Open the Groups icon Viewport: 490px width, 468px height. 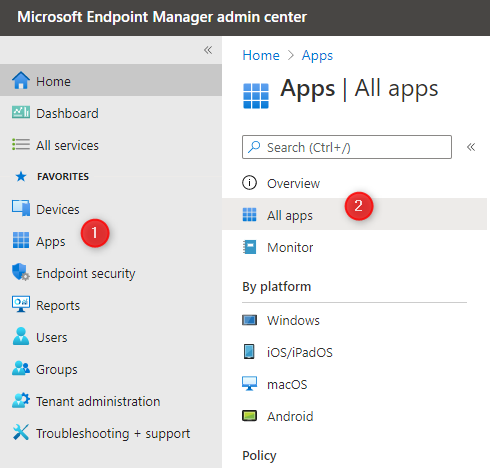point(21,368)
